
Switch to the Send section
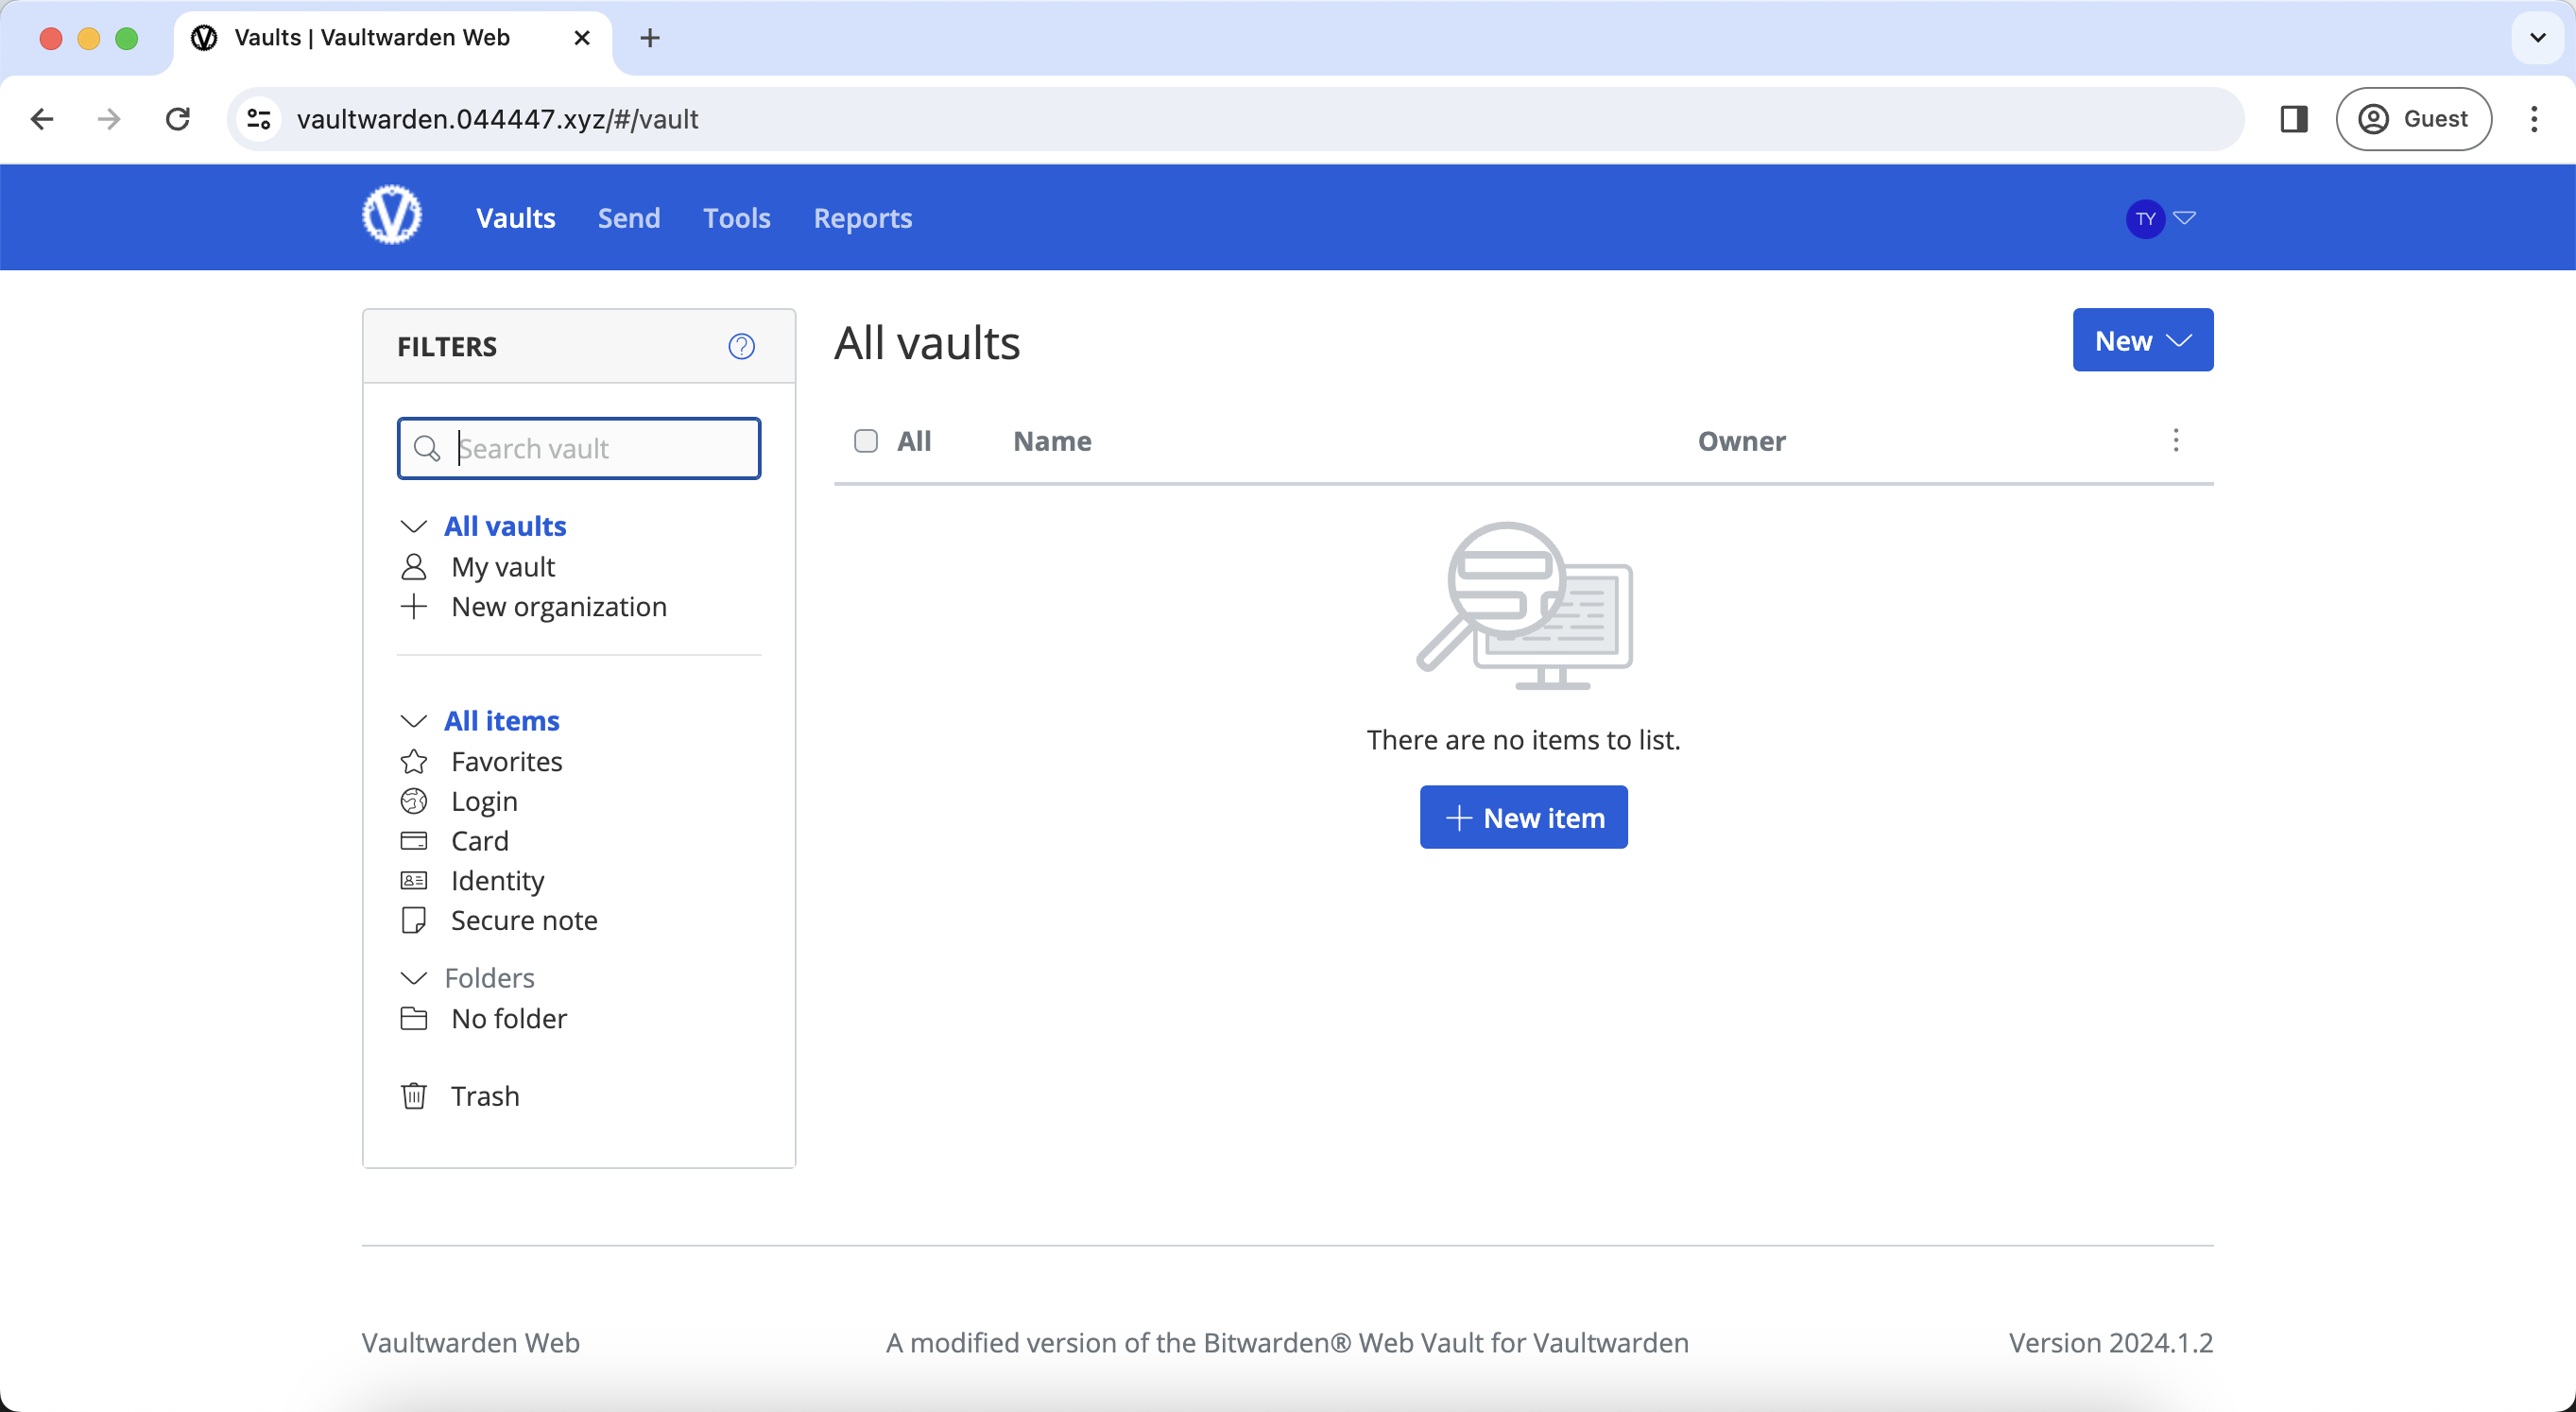tap(628, 218)
